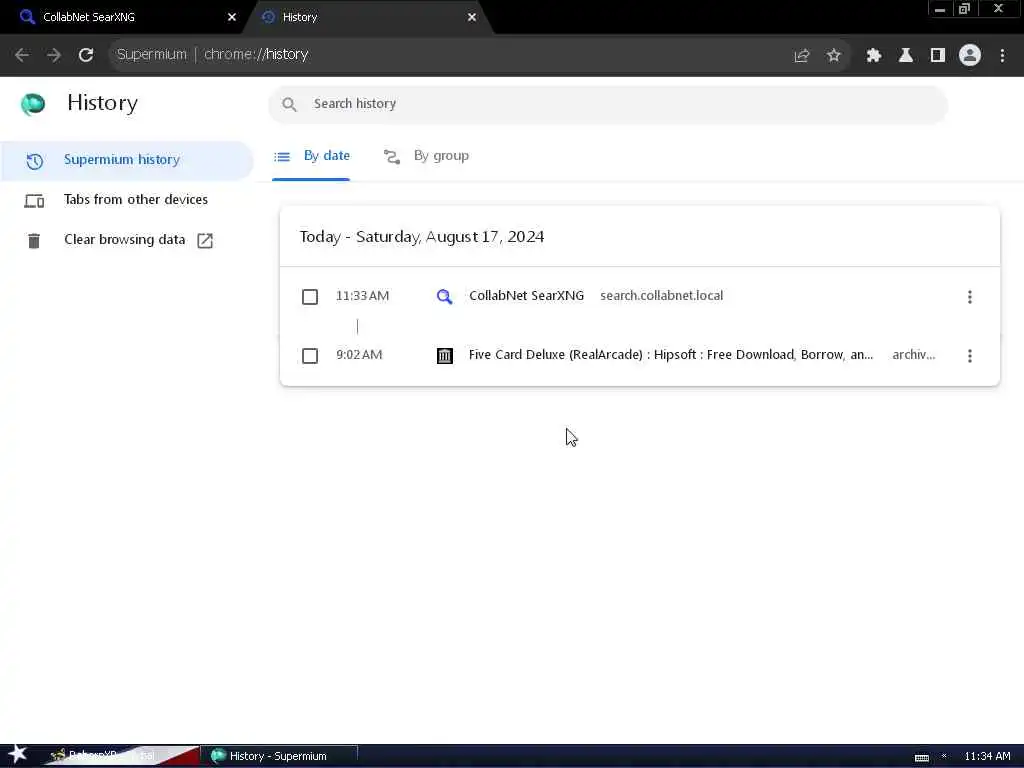Click the keyboard icon in system tray

tap(921, 758)
